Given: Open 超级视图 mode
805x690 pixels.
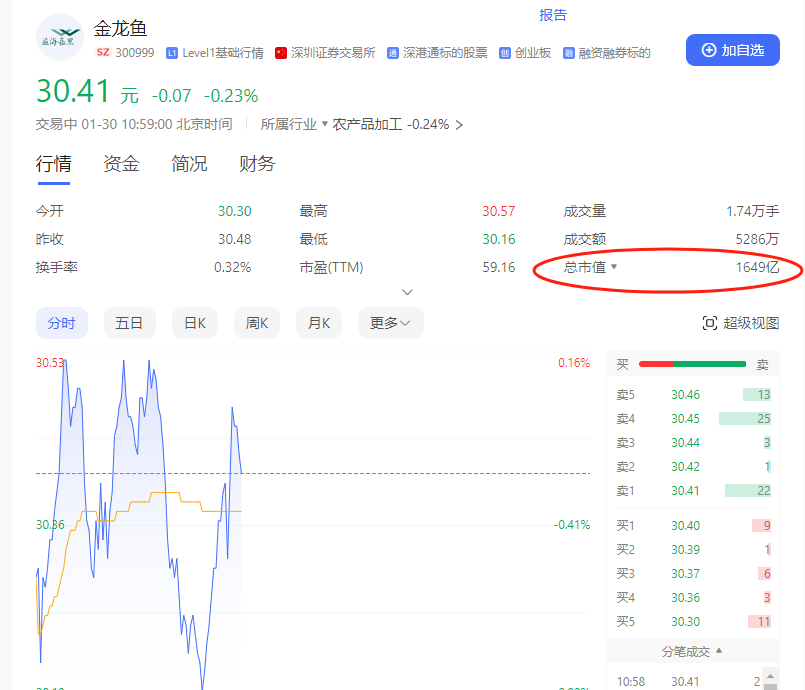Looking at the screenshot, I should tap(741, 323).
